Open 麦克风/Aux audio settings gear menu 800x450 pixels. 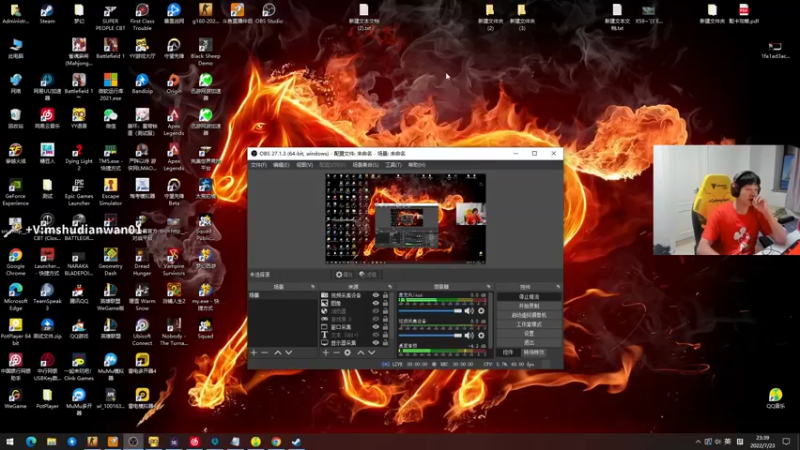pos(481,311)
